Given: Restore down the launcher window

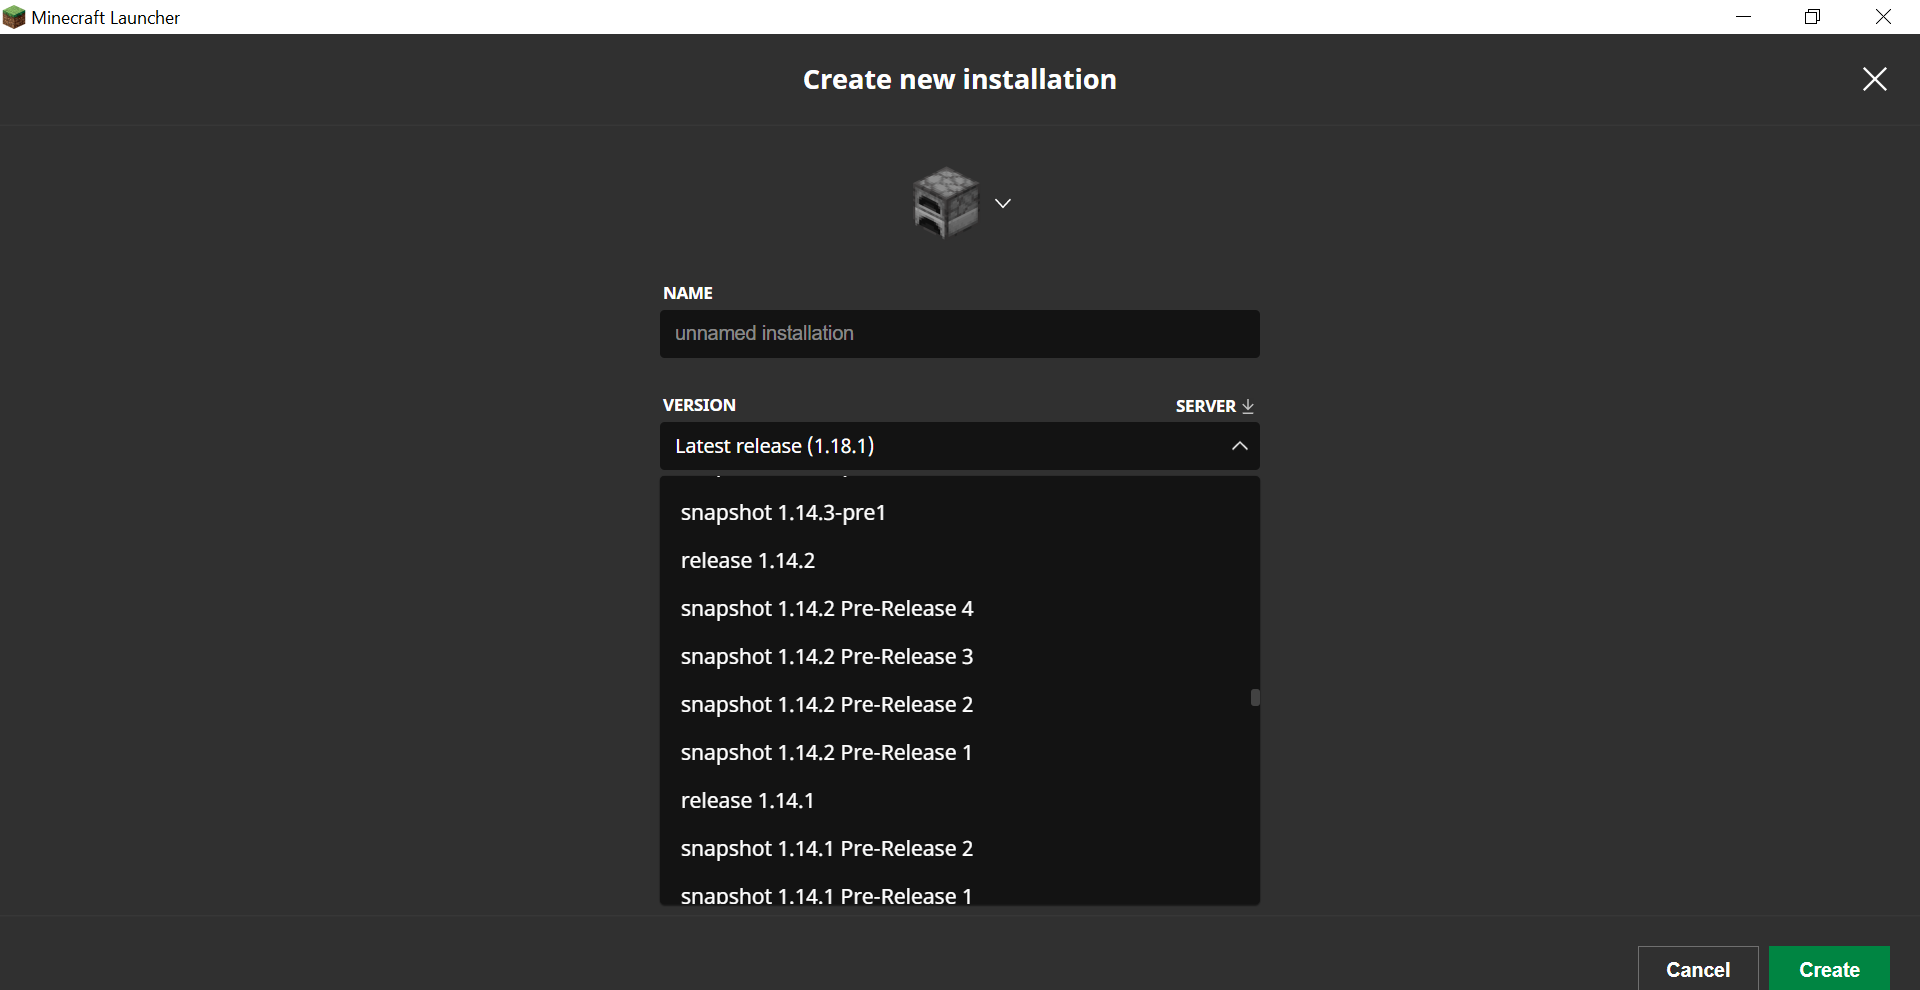Looking at the screenshot, I should pyautogui.click(x=1812, y=17).
